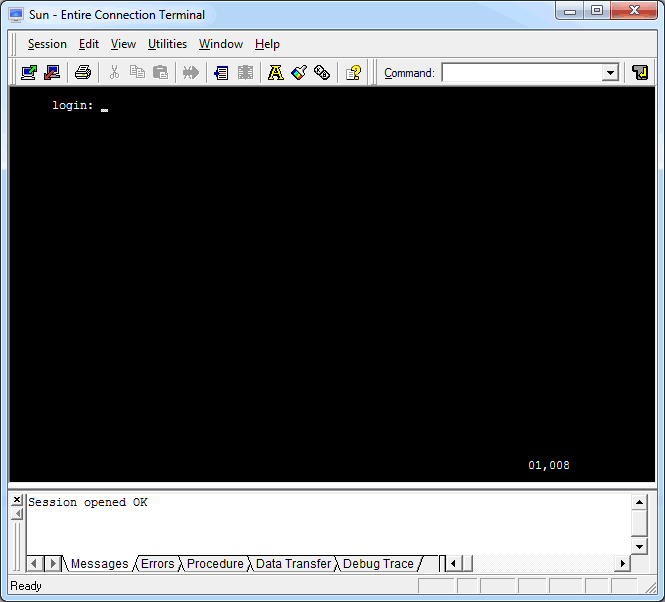Click the grayed film-strip toolbar icon
665x602 pixels.
click(245, 73)
